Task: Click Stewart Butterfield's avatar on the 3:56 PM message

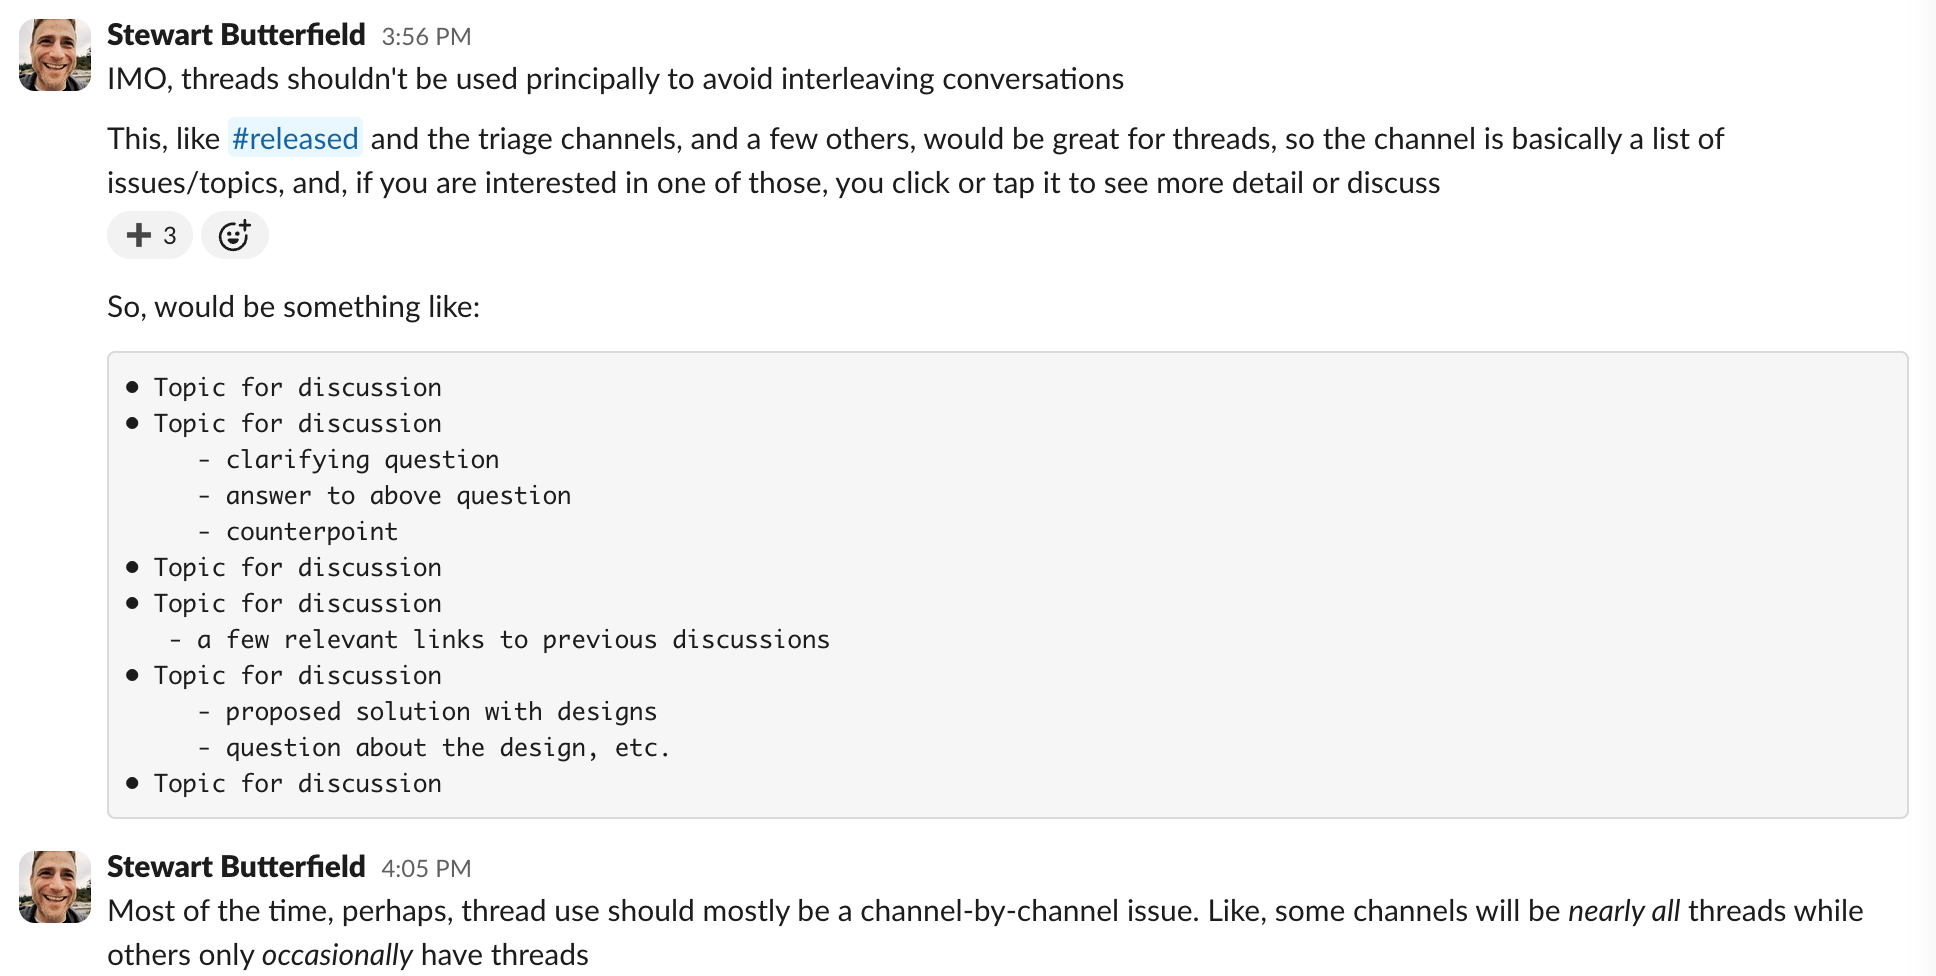Action: click(x=55, y=55)
